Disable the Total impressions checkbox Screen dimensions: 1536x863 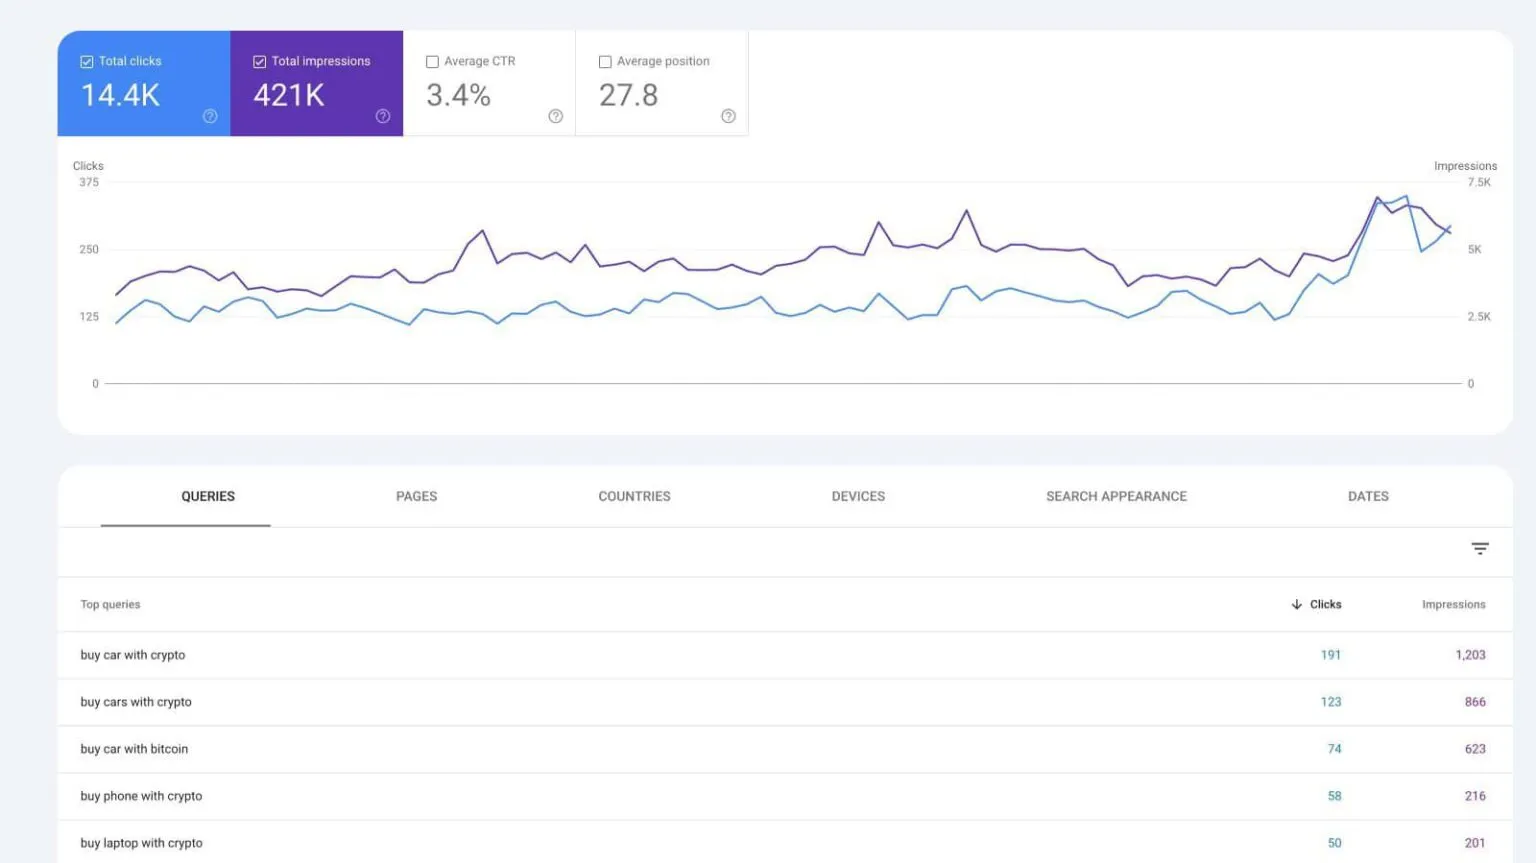[x=259, y=61]
